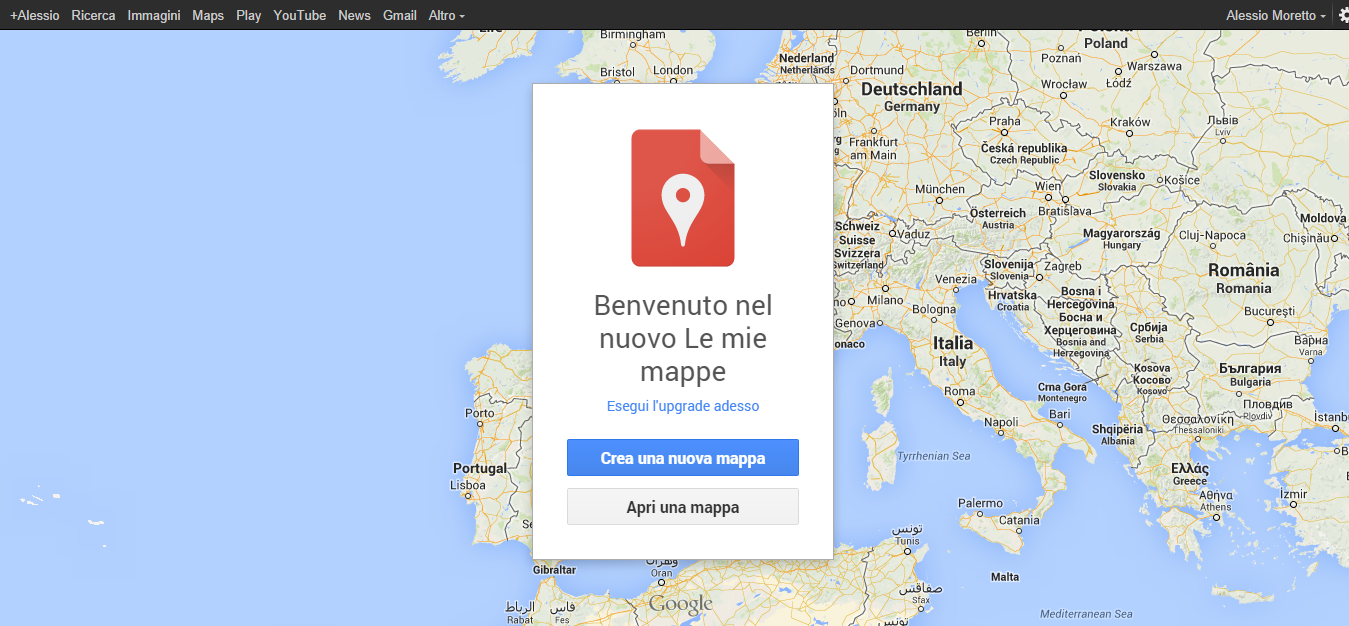Click the Birmingham city label
The height and width of the screenshot is (626, 1349).
[632, 34]
